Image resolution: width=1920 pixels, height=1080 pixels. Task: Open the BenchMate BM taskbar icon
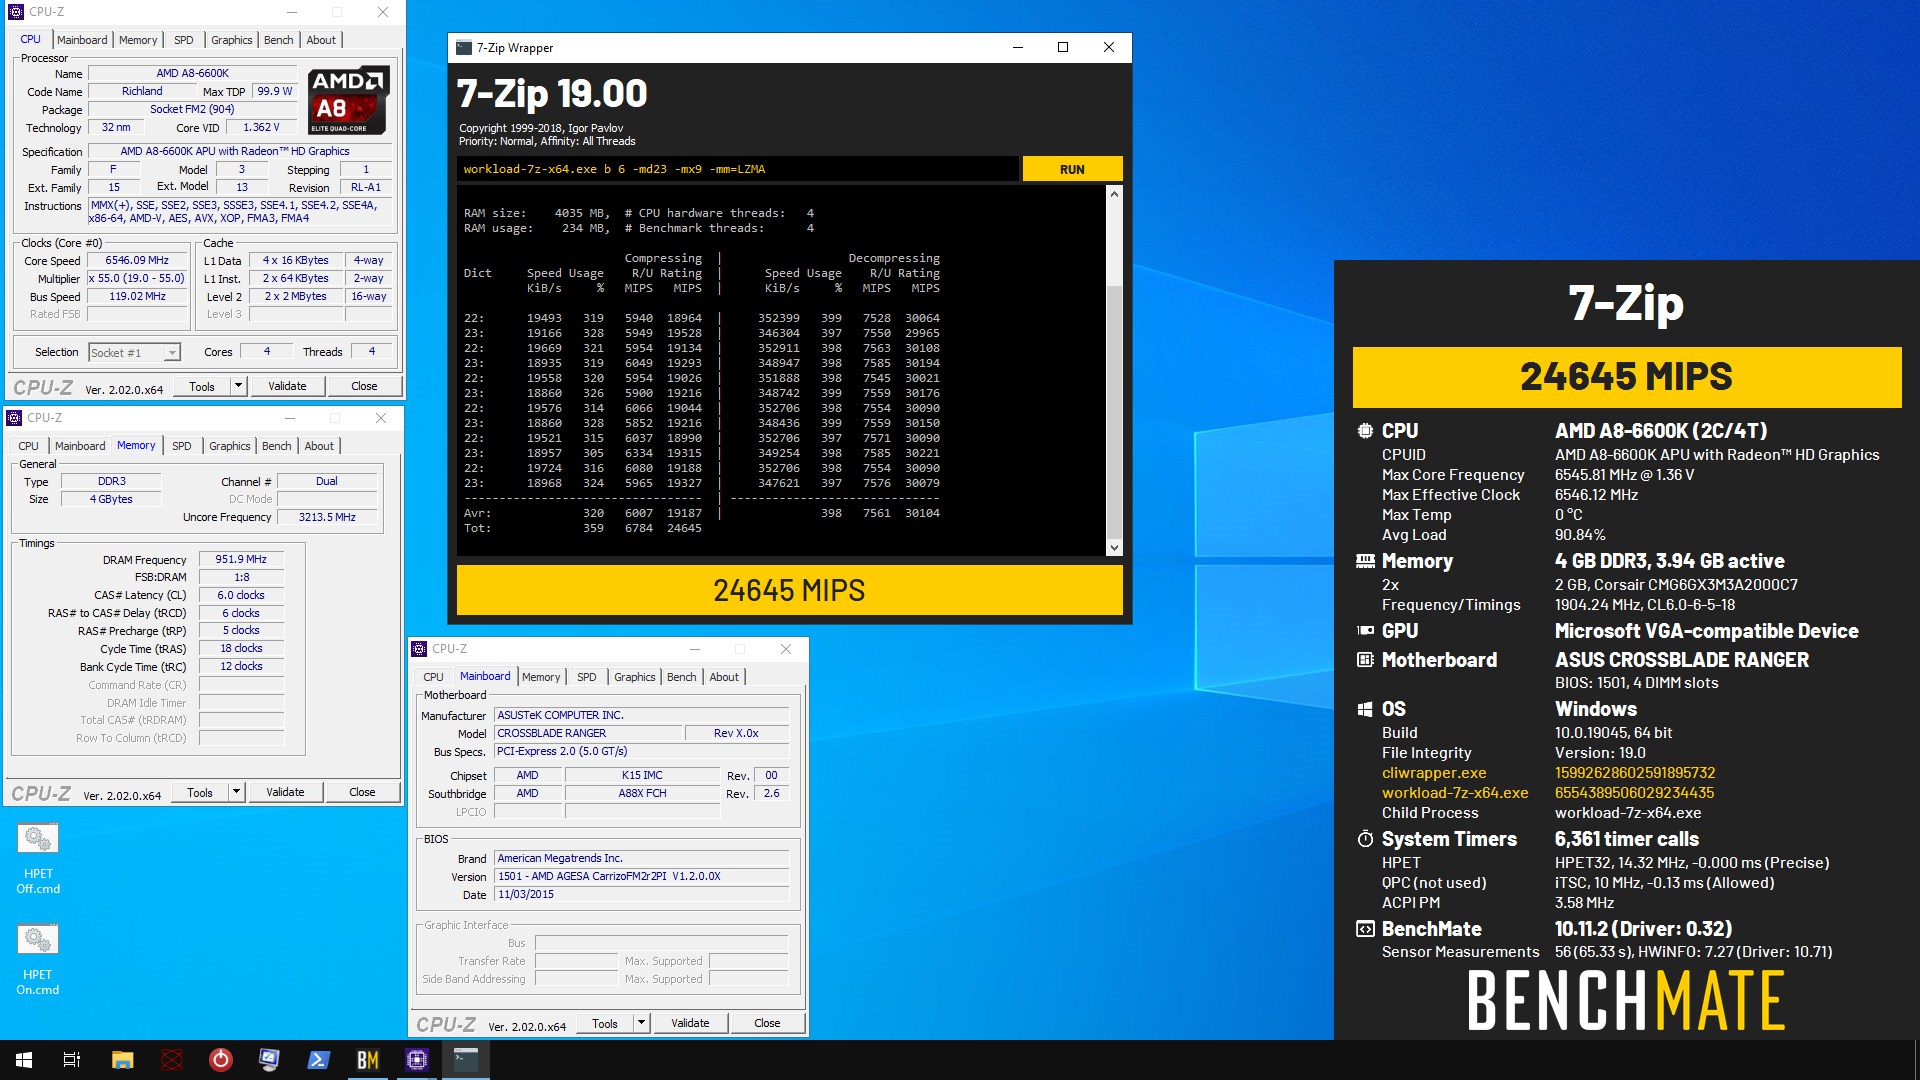click(368, 1060)
